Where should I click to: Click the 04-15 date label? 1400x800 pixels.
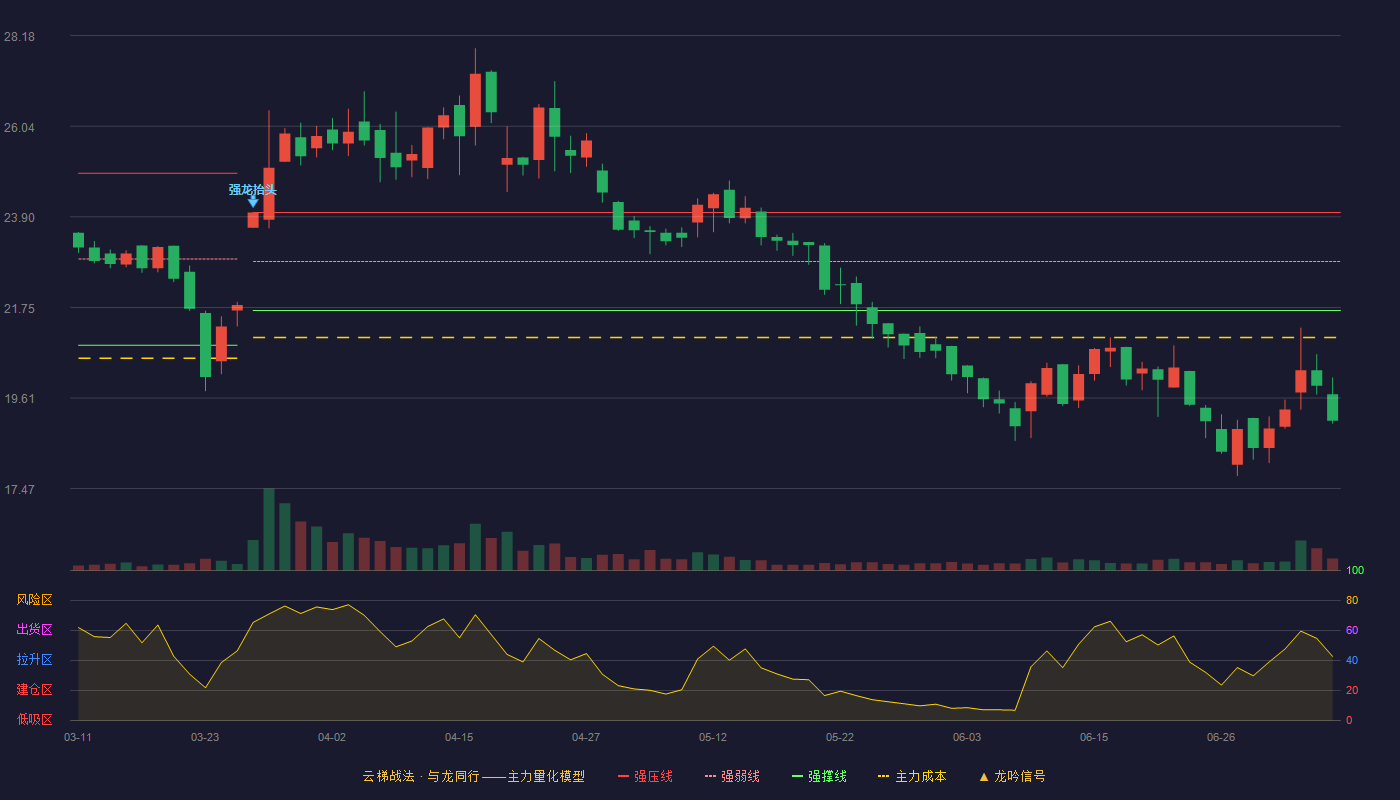[x=459, y=737]
